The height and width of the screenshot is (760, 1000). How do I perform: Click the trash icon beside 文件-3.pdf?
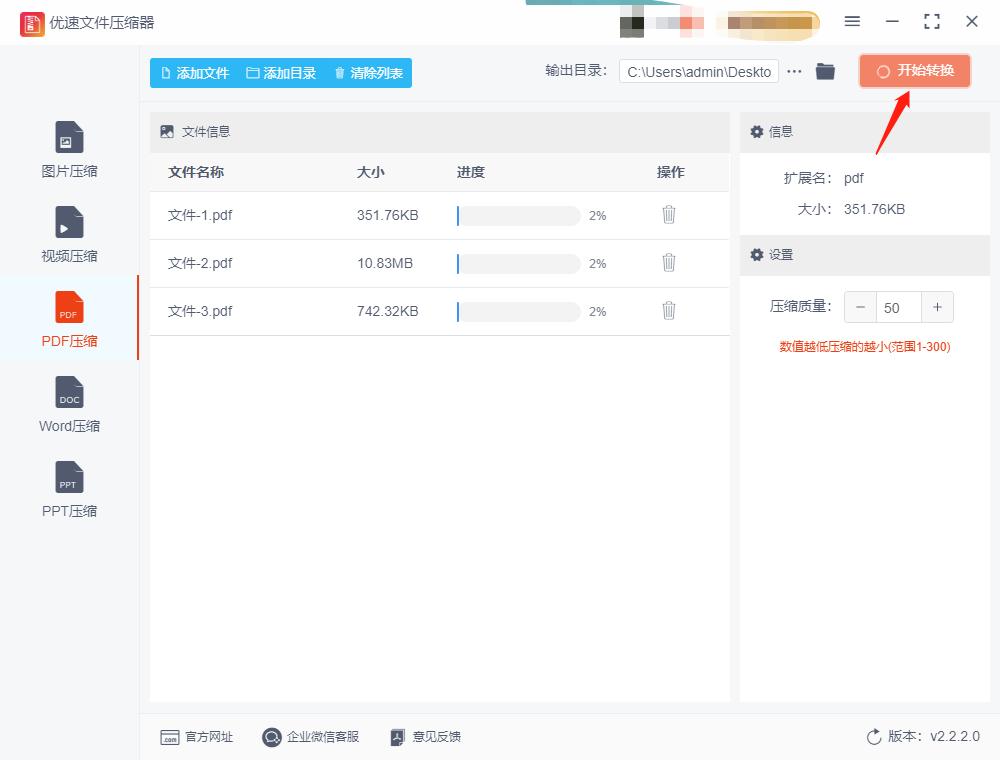coord(668,310)
